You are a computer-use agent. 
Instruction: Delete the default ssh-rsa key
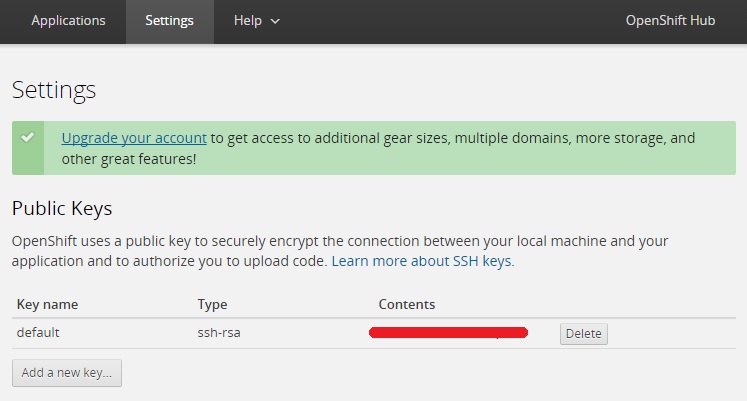[x=583, y=334]
